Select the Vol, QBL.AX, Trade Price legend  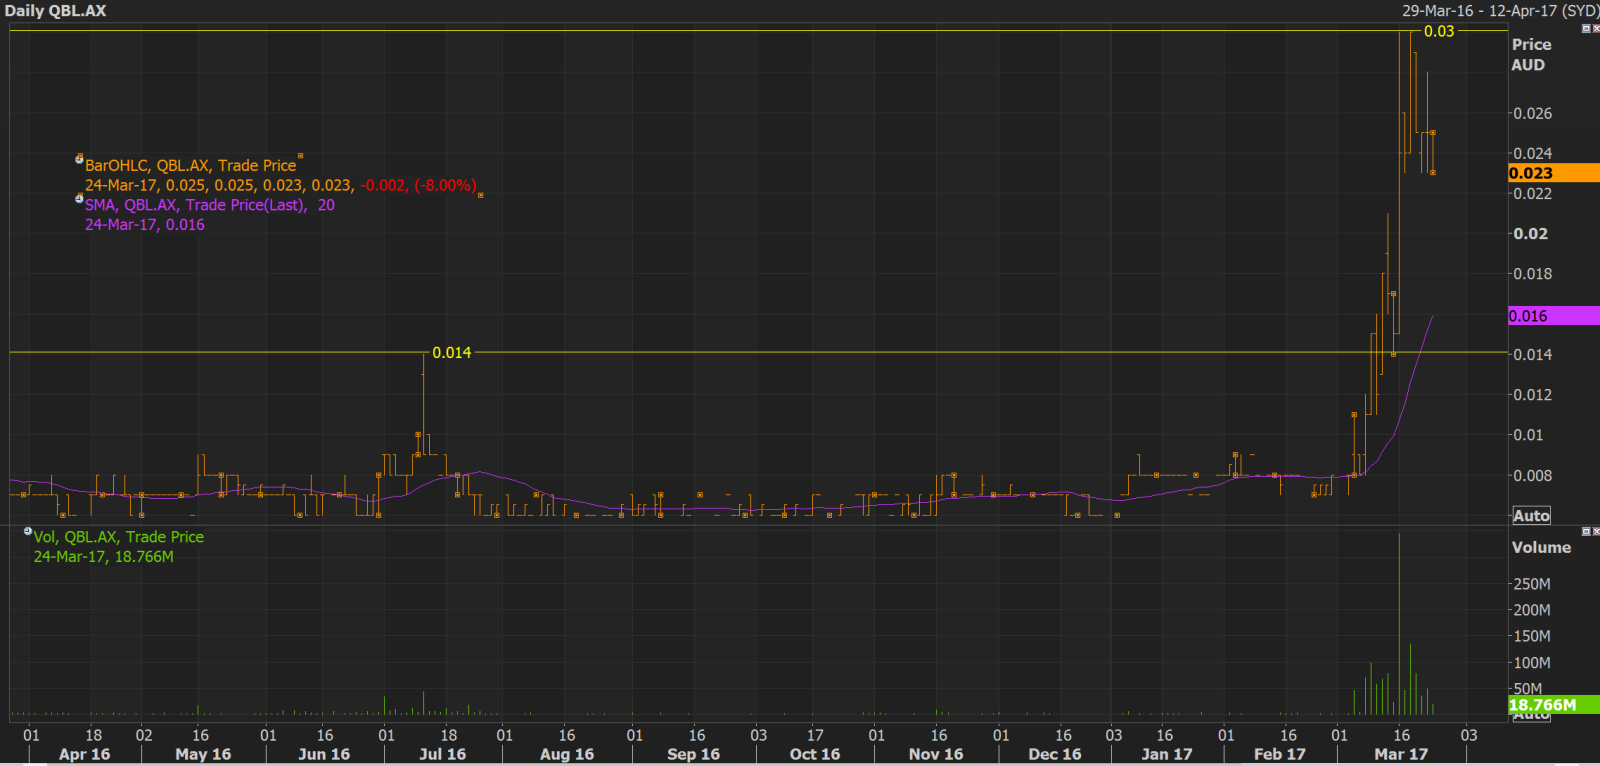pyautogui.click(x=118, y=537)
